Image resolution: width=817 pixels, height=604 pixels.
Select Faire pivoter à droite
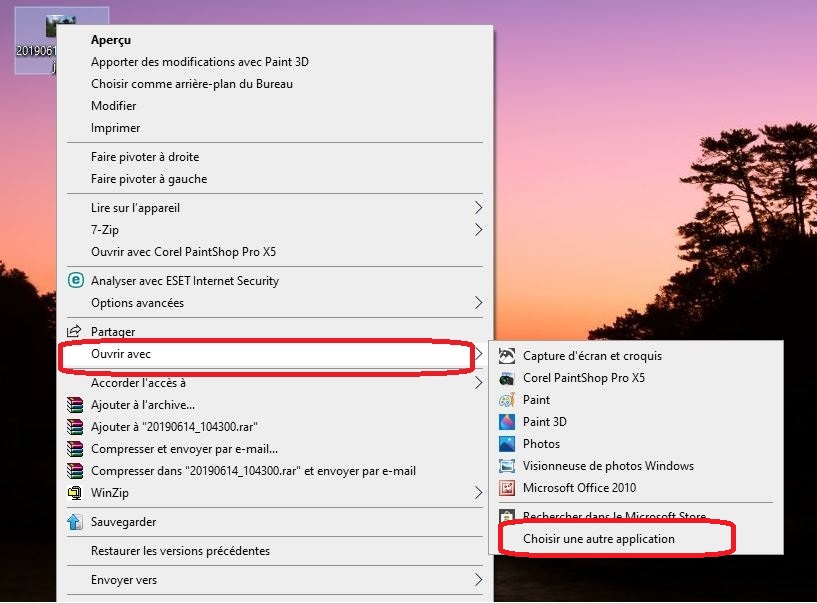[275, 156]
